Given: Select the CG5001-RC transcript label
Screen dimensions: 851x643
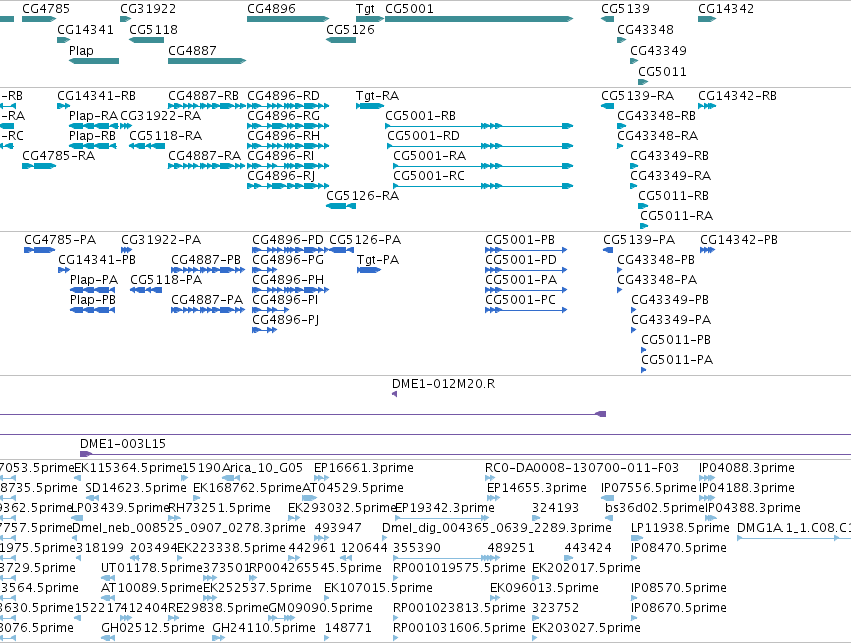Looking at the screenshot, I should click(429, 176).
